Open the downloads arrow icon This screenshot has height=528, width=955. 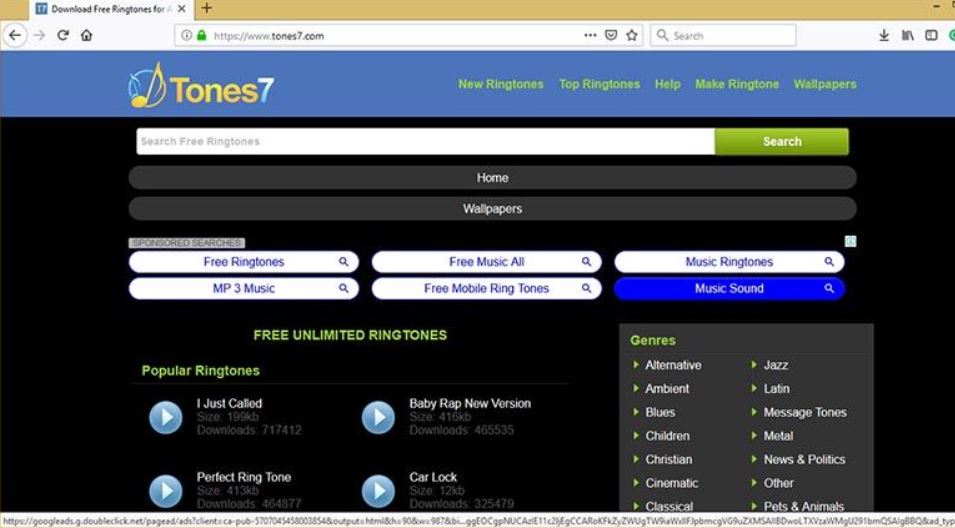tap(884, 35)
